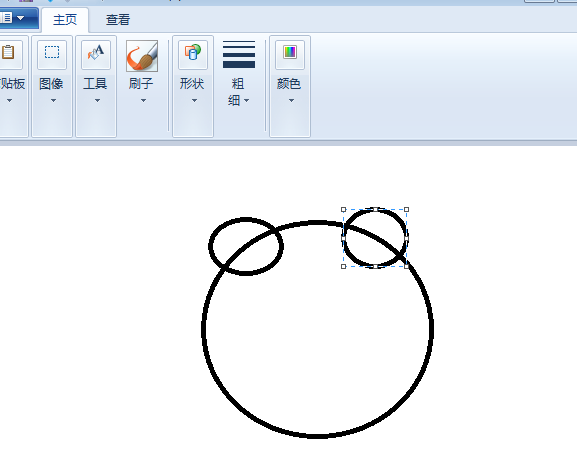
Task: Click the 颜色 label text
Action: click(x=289, y=84)
